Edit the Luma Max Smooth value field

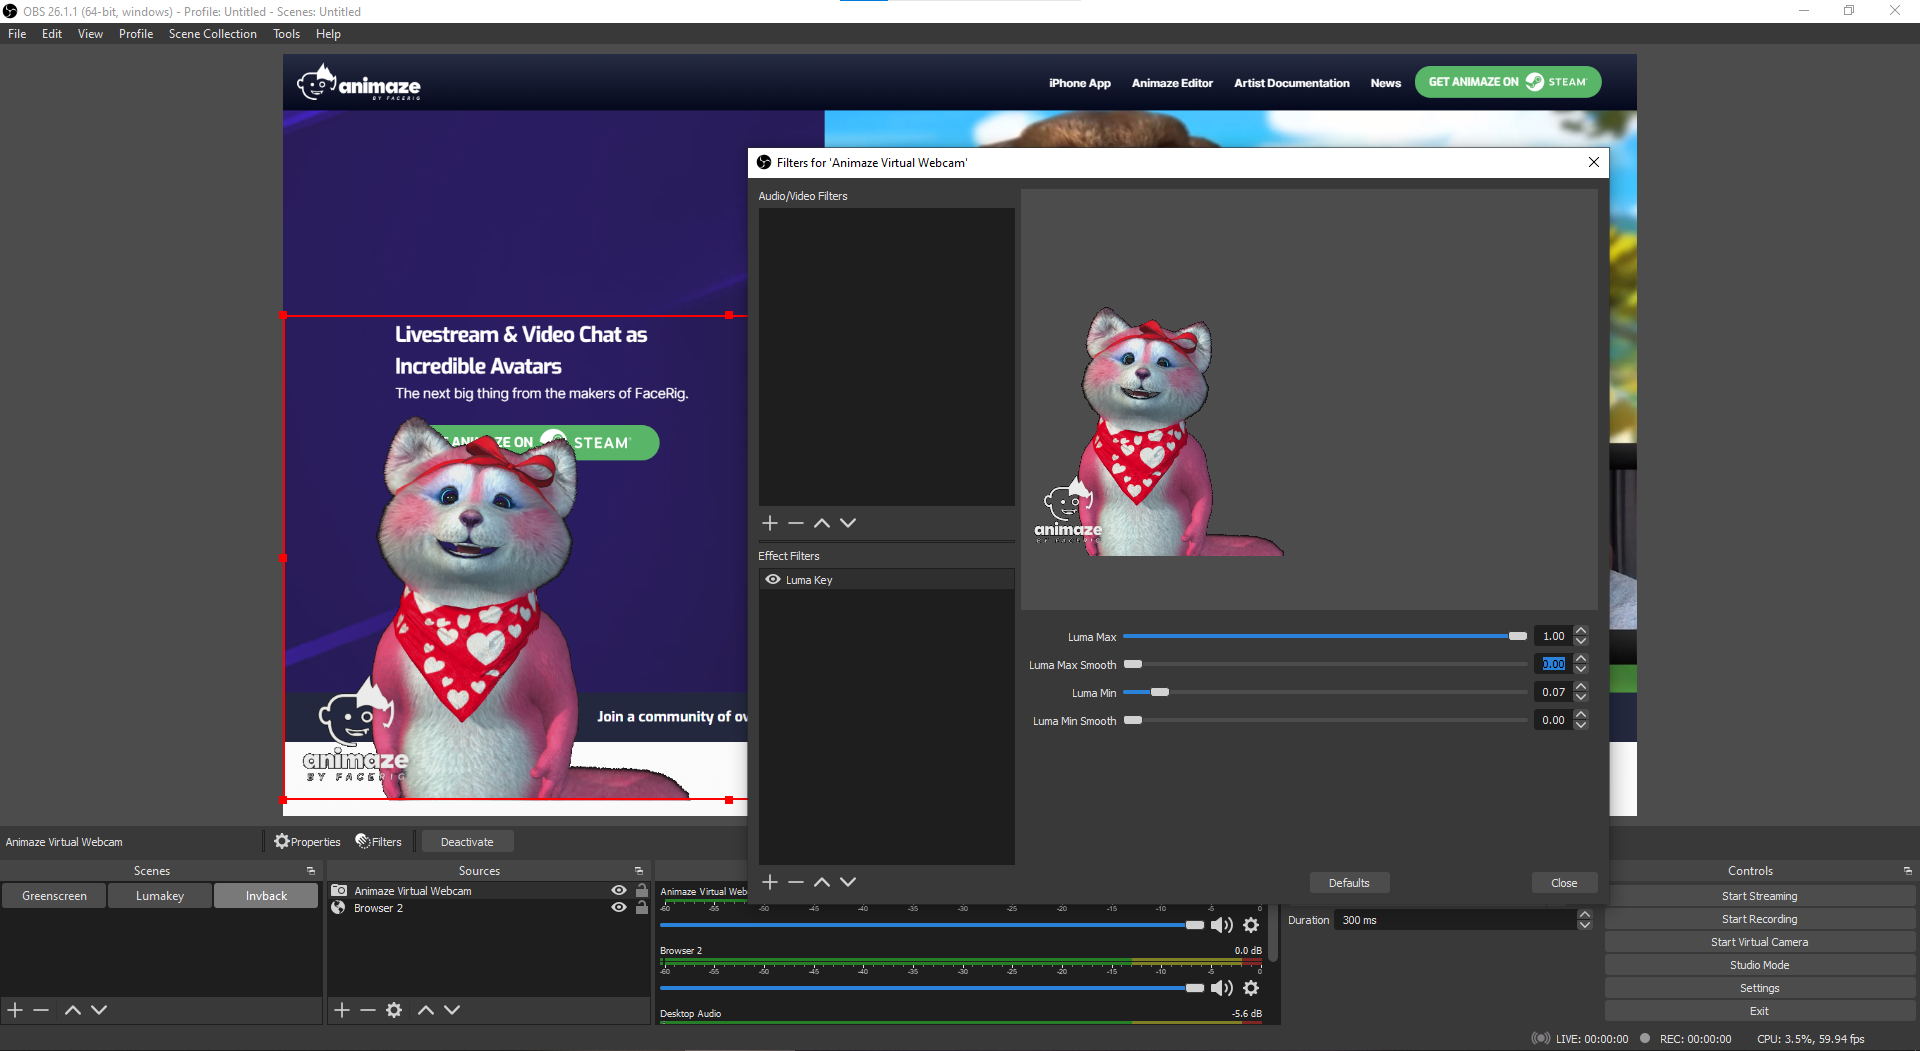[1552, 663]
